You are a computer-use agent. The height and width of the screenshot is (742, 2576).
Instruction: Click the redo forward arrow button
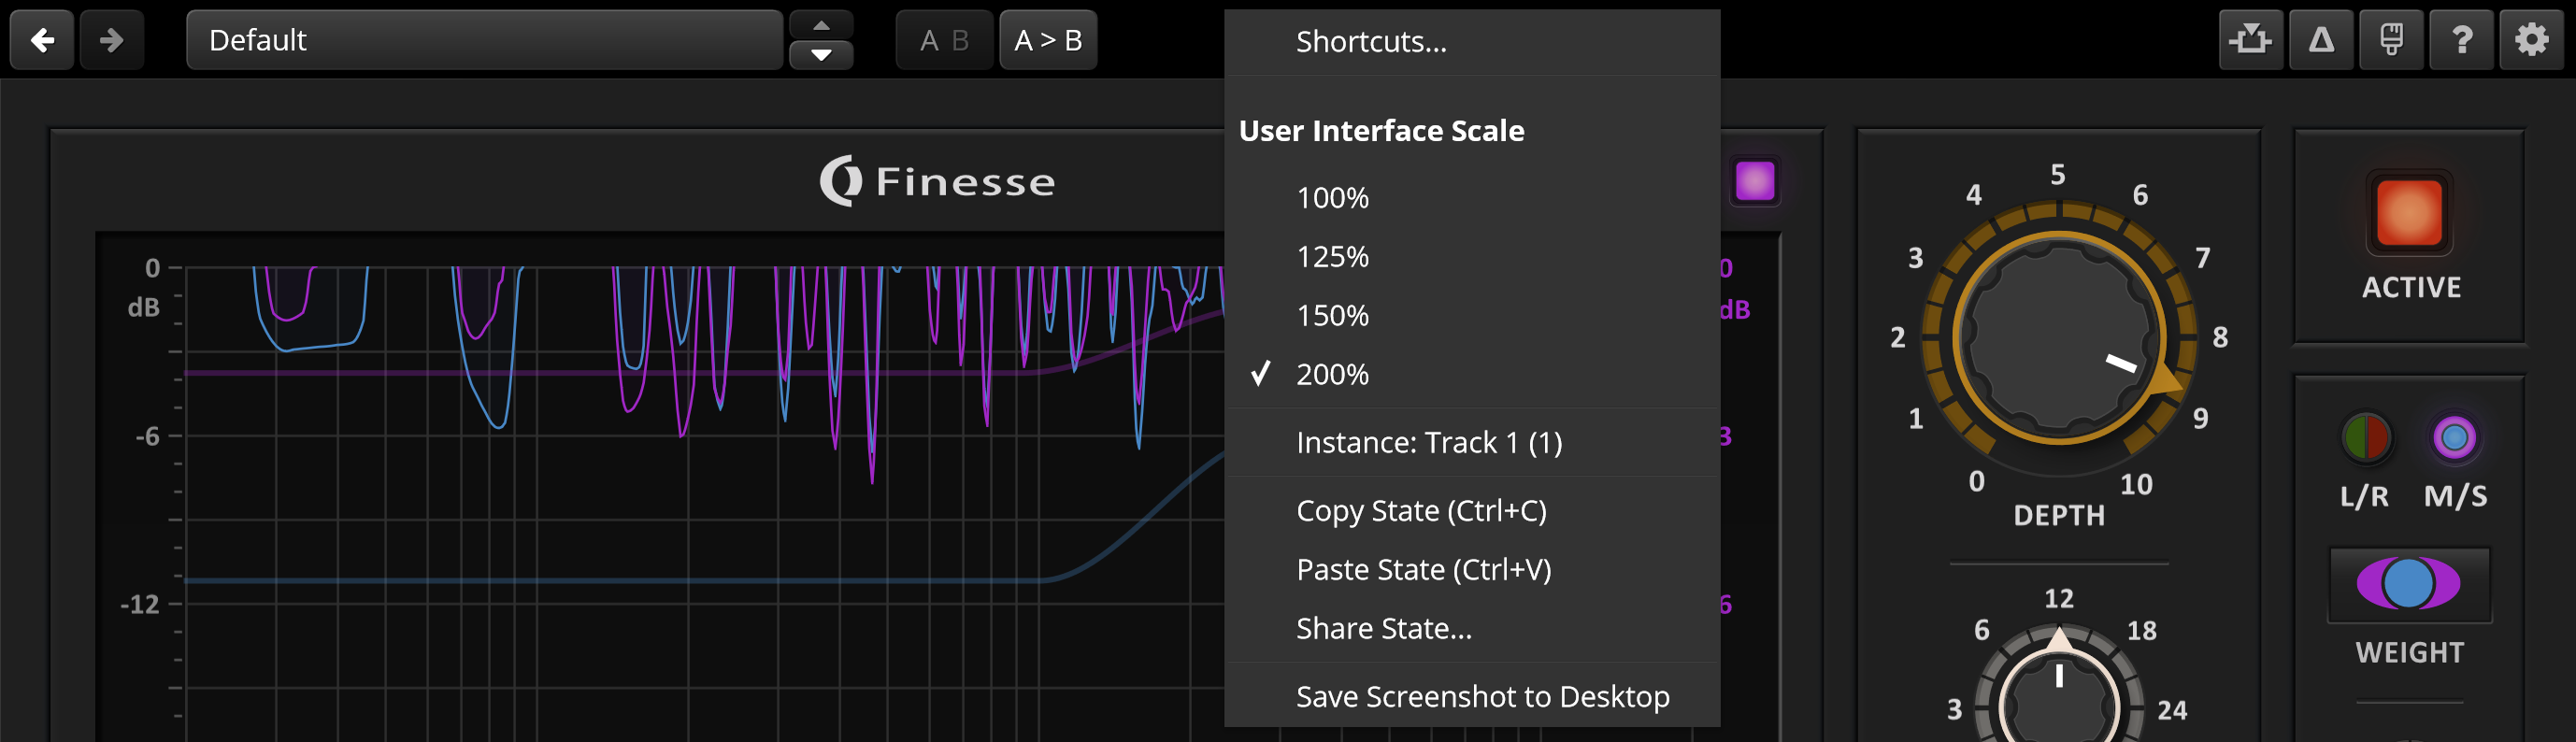112,40
